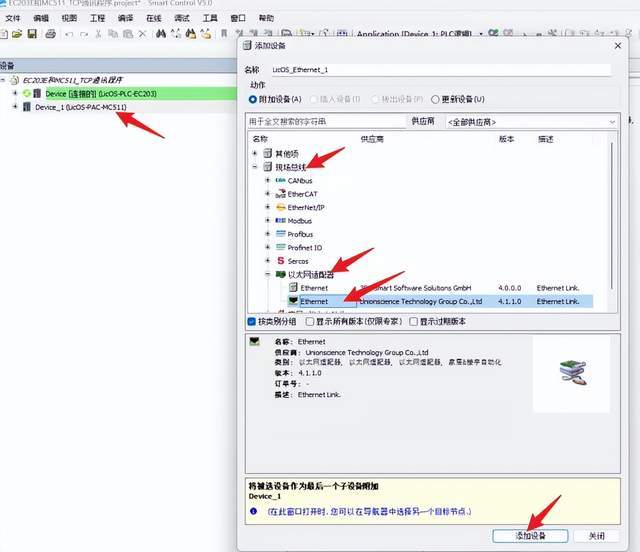This screenshot has width=640, height=552.
Task: Click the 关闭 button
Action: point(596,536)
